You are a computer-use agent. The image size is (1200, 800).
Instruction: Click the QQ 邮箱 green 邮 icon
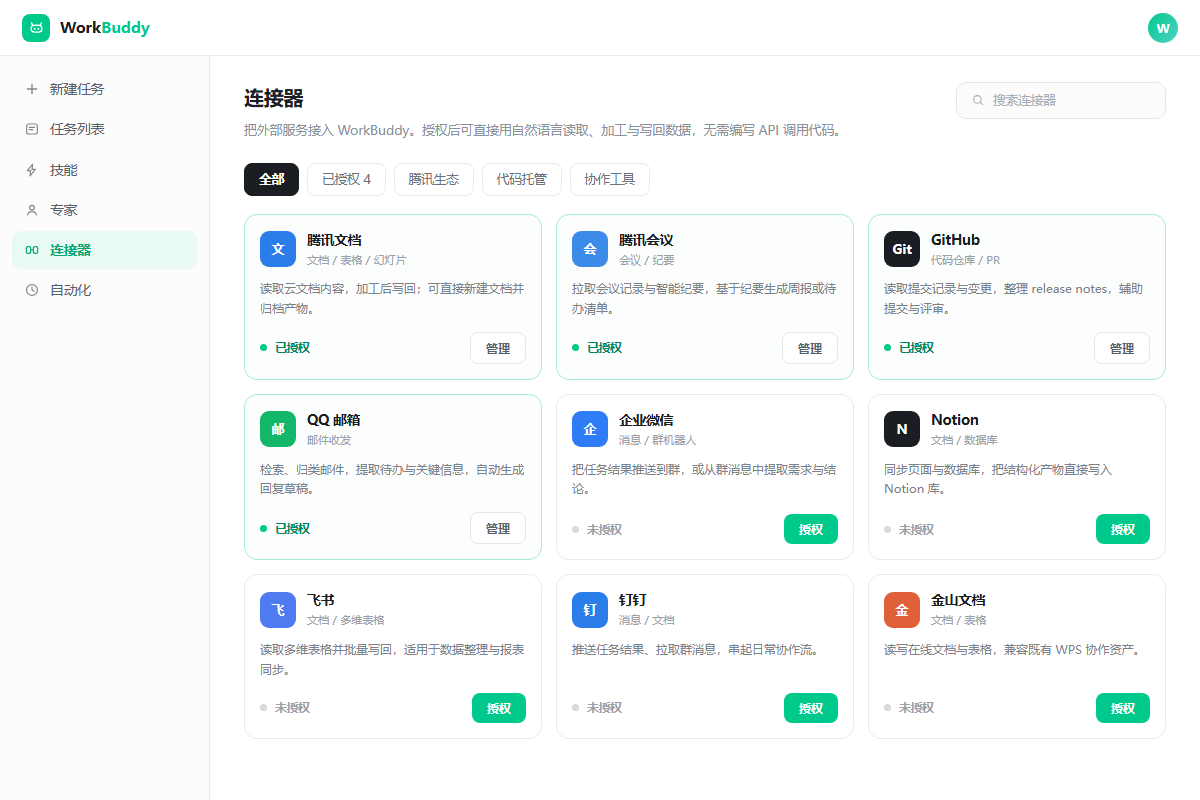[x=278, y=429]
